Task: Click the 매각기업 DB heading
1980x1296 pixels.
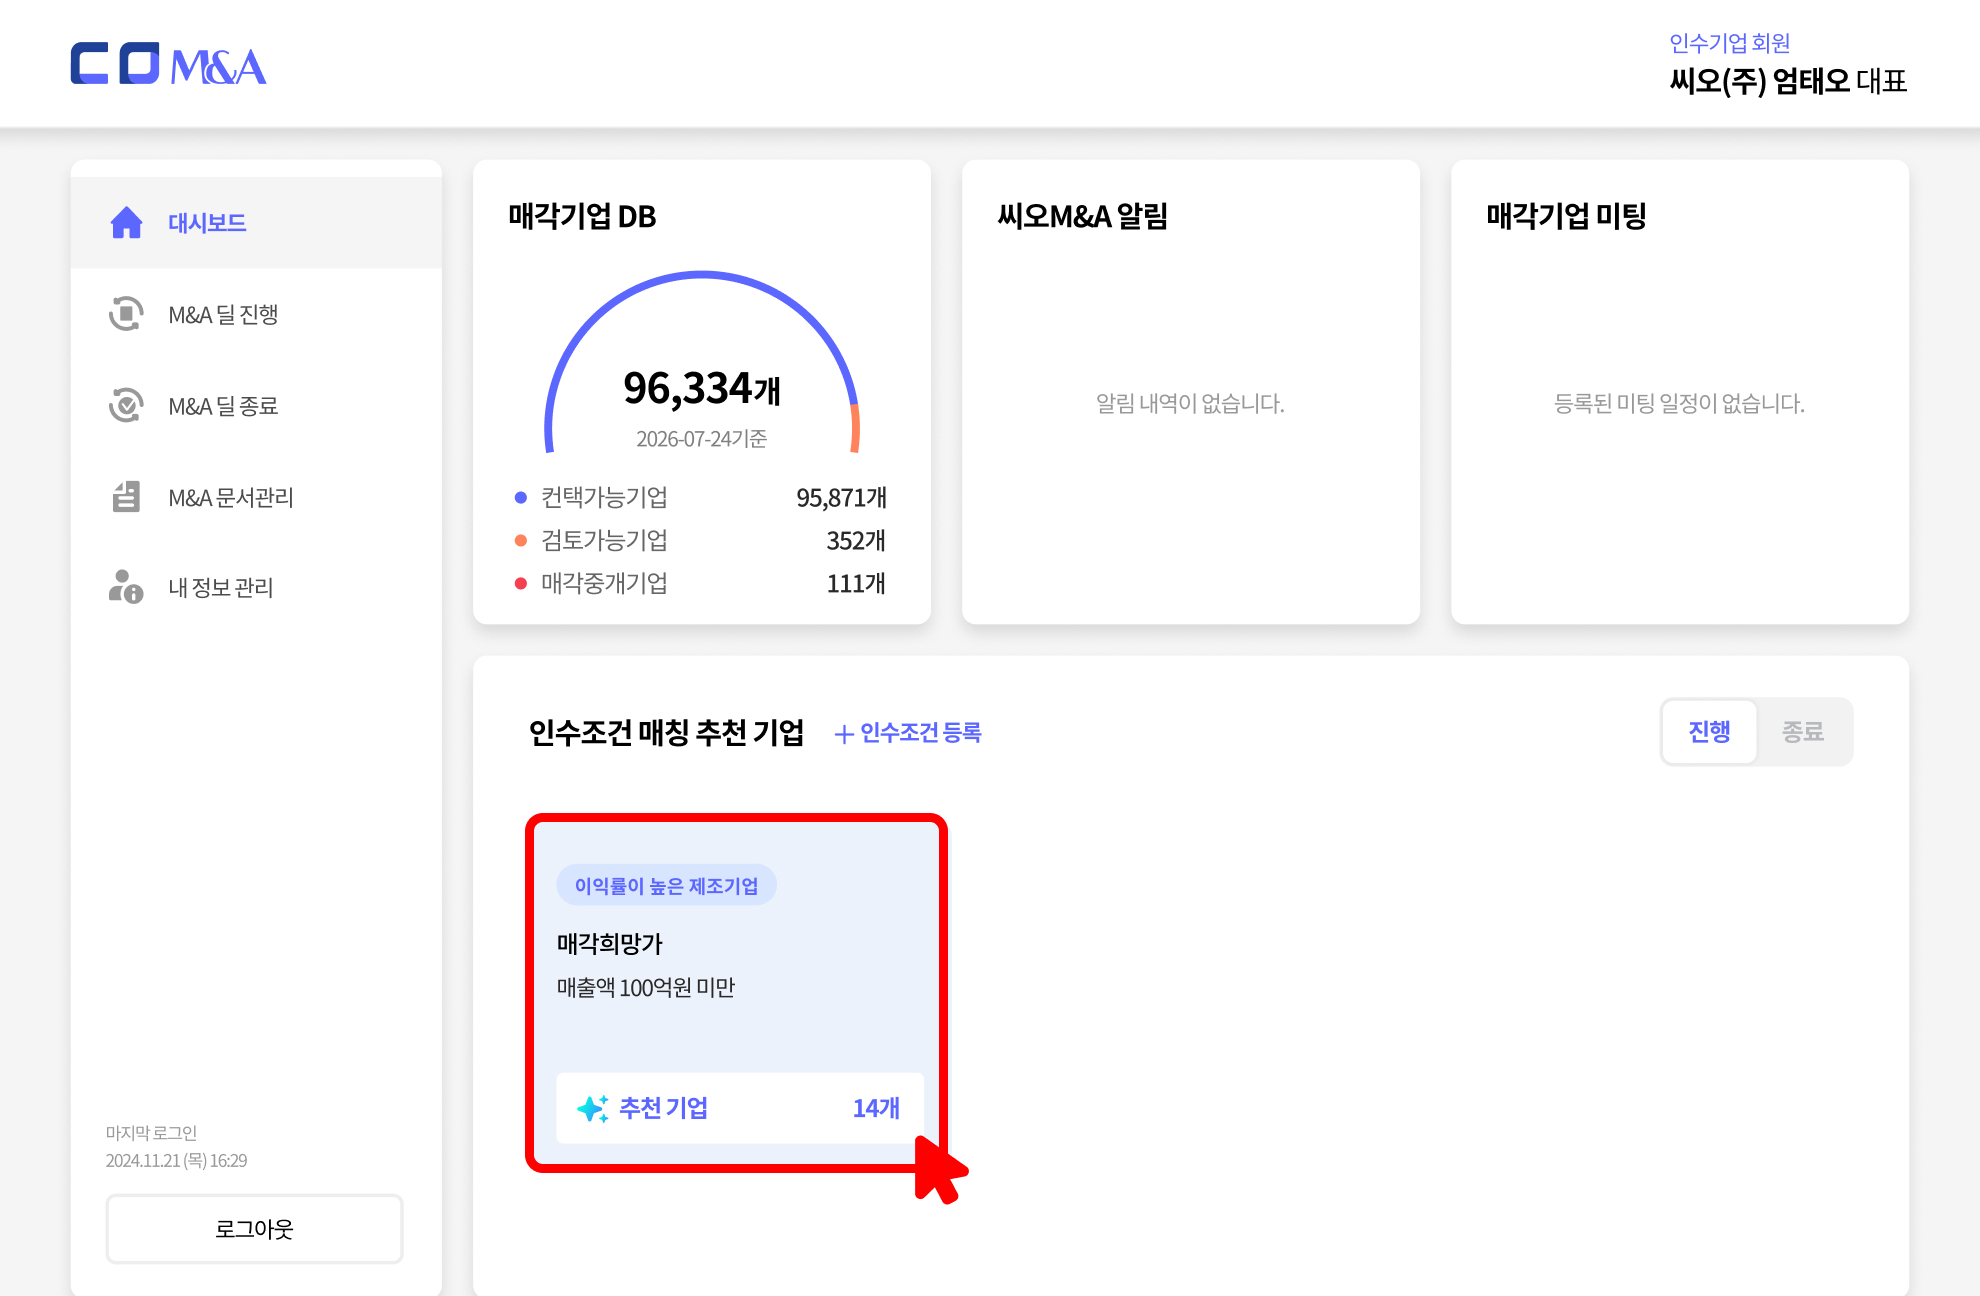Action: pyautogui.click(x=582, y=216)
